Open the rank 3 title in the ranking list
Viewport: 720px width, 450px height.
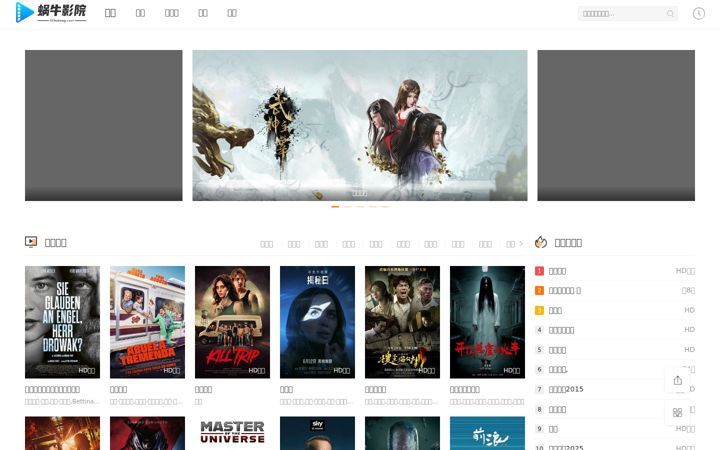coord(555,310)
